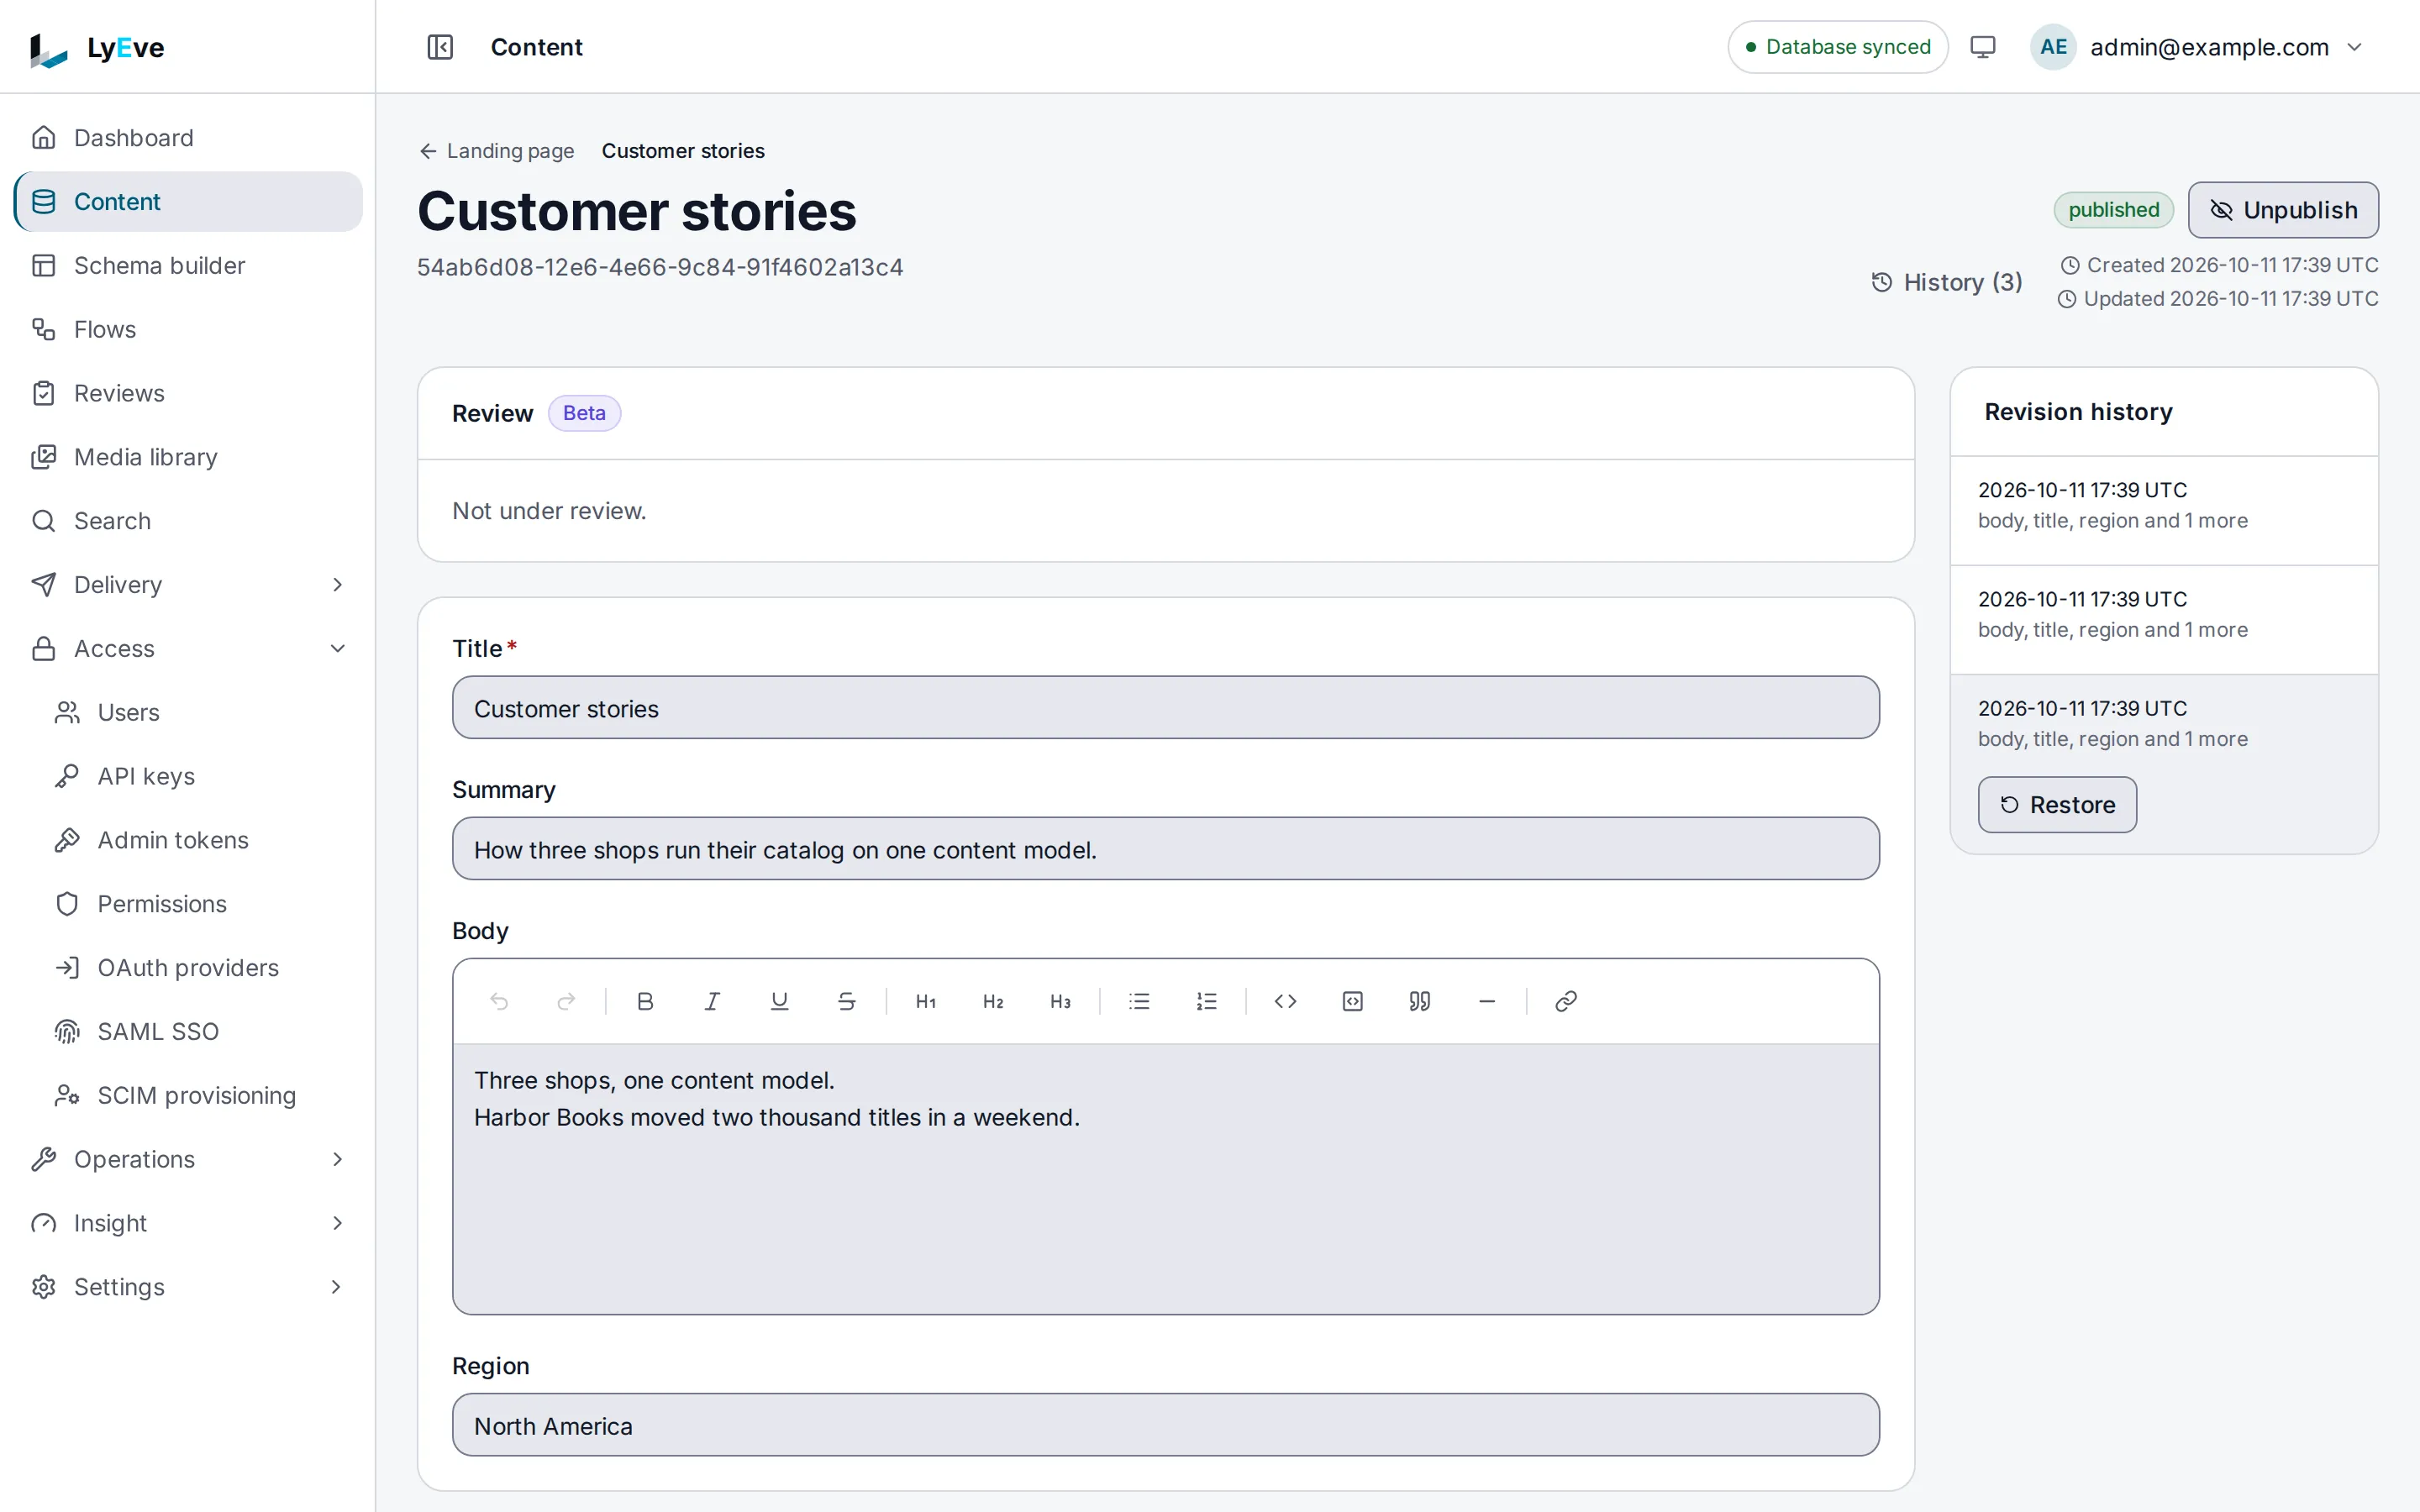Click the Summary input field
The height and width of the screenshot is (1512, 2420).
click(x=1165, y=849)
